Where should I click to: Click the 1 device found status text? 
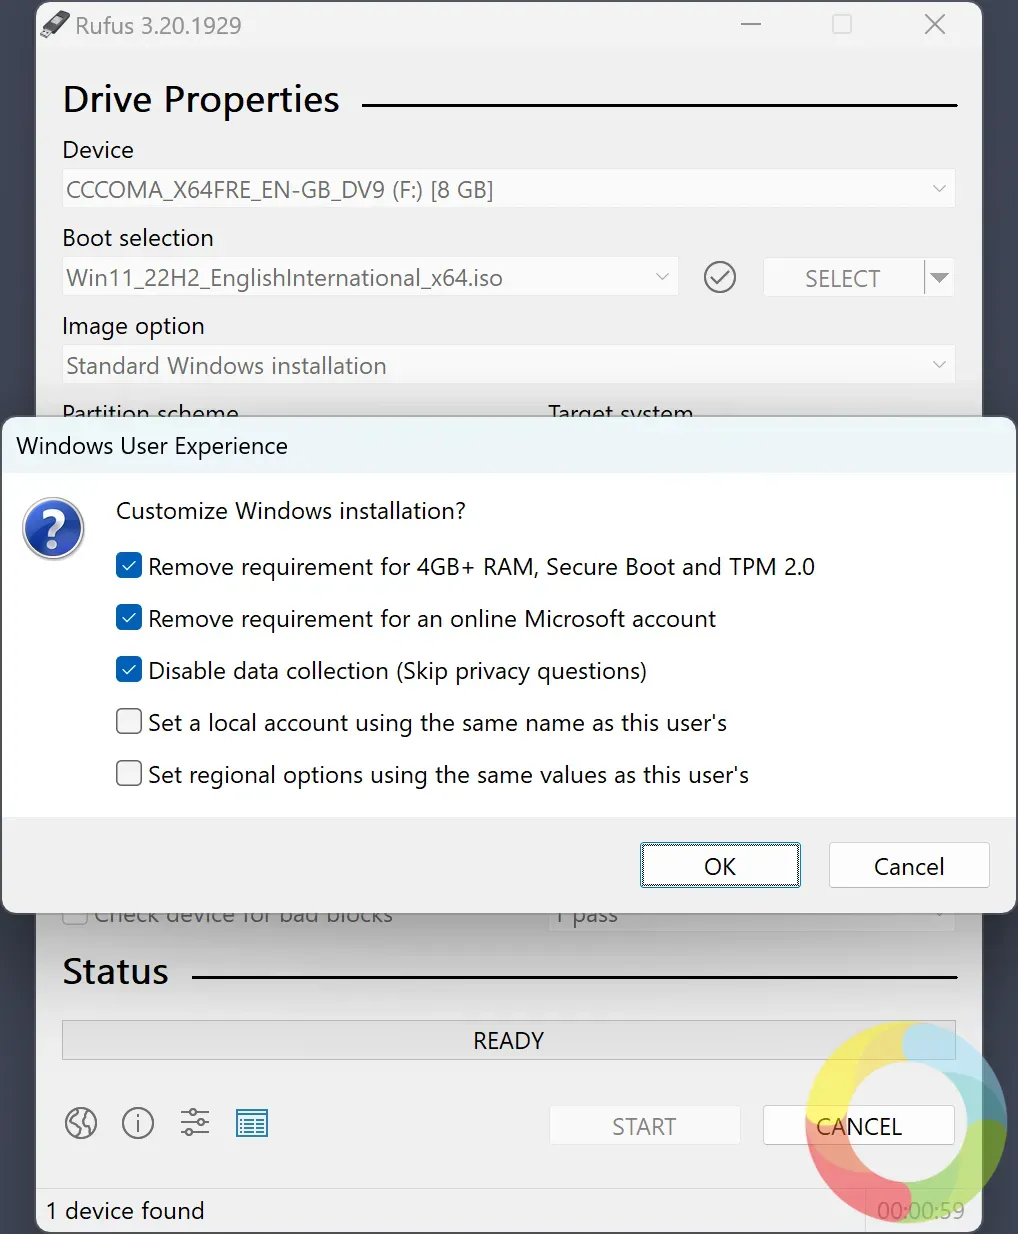click(x=125, y=1211)
